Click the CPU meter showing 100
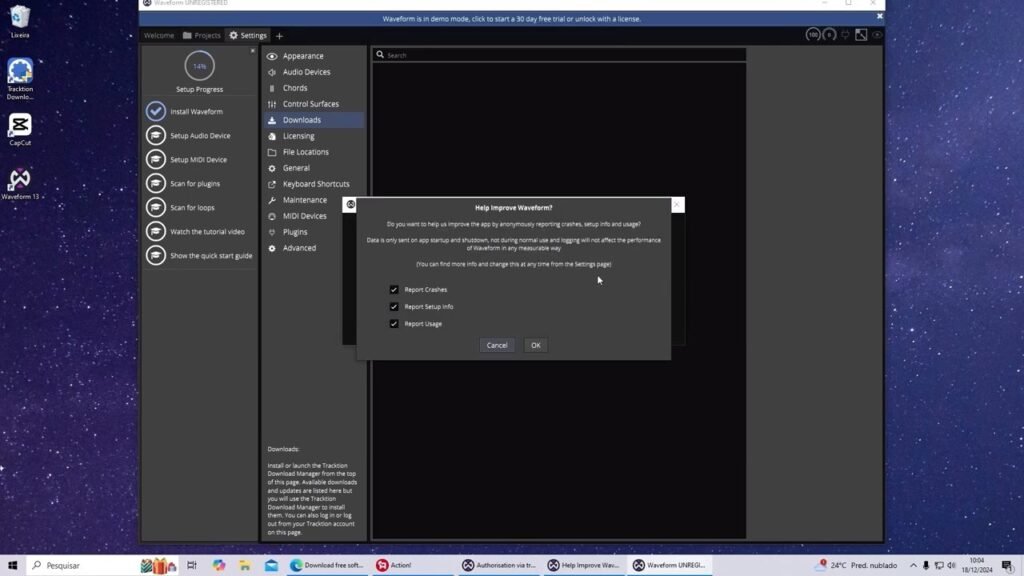Viewport: 1024px width, 576px height. 812,35
